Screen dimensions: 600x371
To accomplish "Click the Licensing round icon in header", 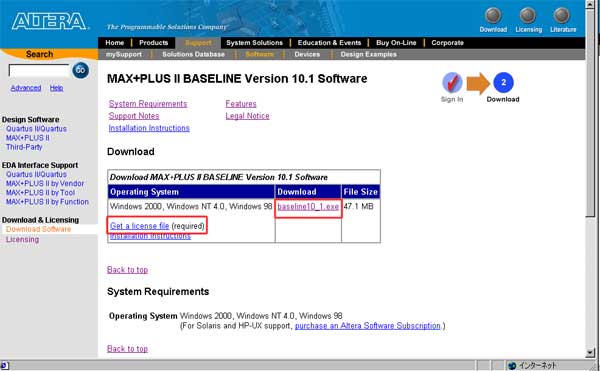I will 528,16.
